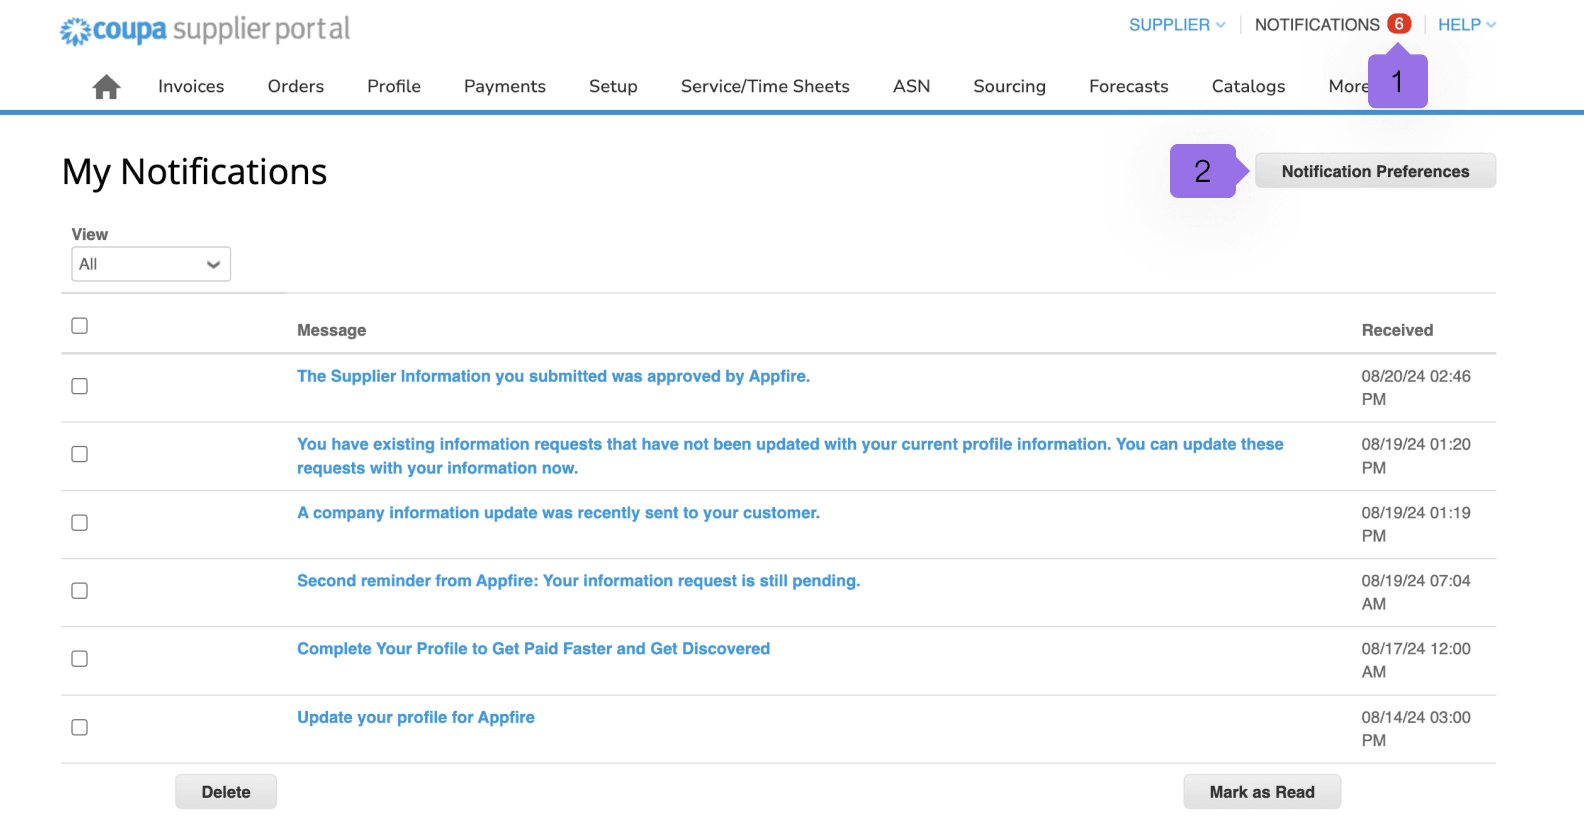Click the Delete button

(226, 792)
